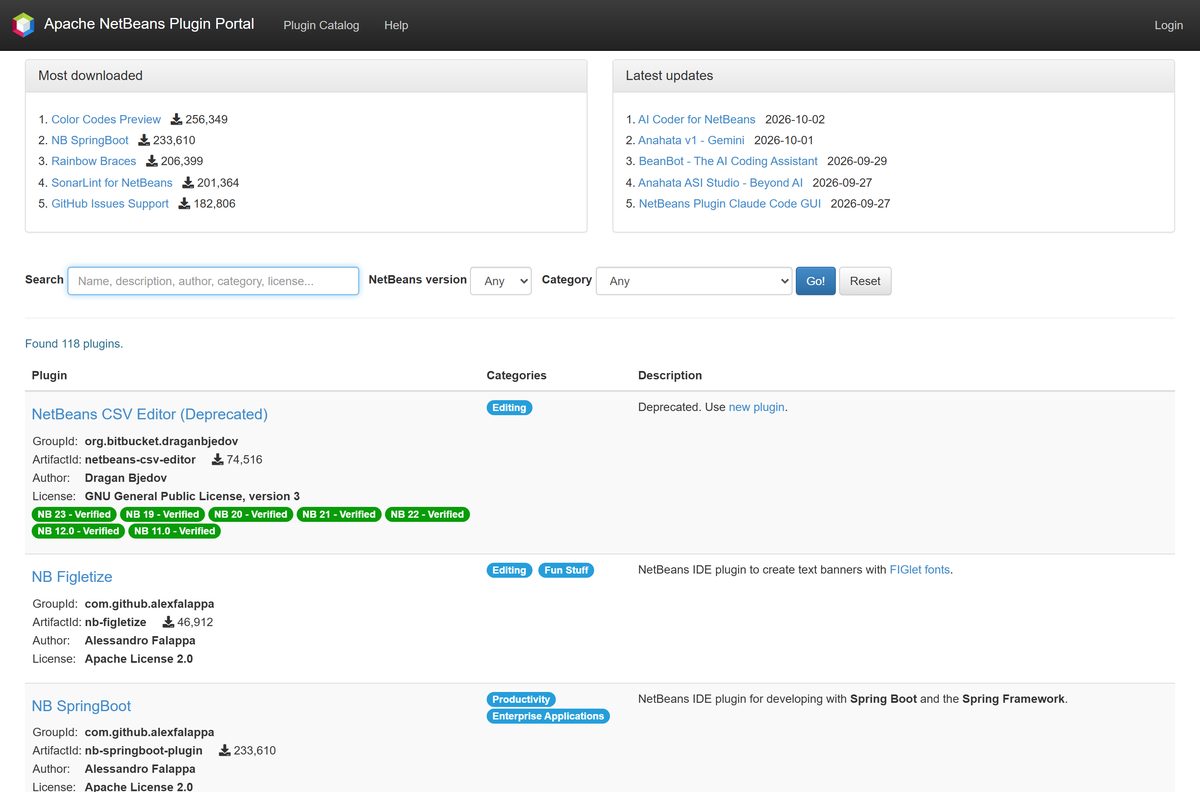This screenshot has width=1200, height=792.
Task: Click ArtifactId nb-figletize text
Action: (115, 622)
